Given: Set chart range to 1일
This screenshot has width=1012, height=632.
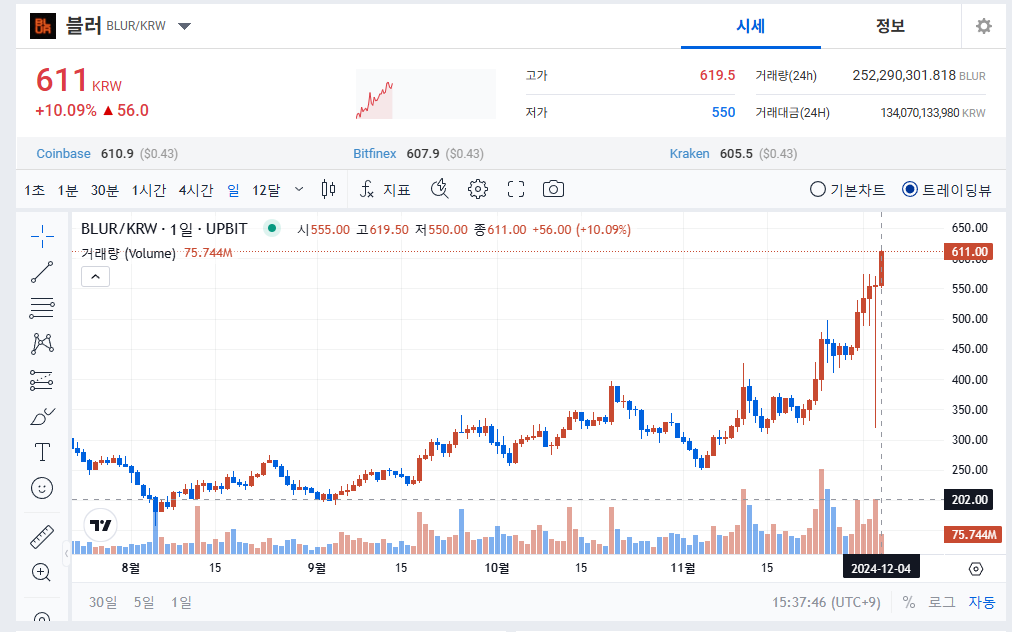Looking at the screenshot, I should click(x=181, y=602).
